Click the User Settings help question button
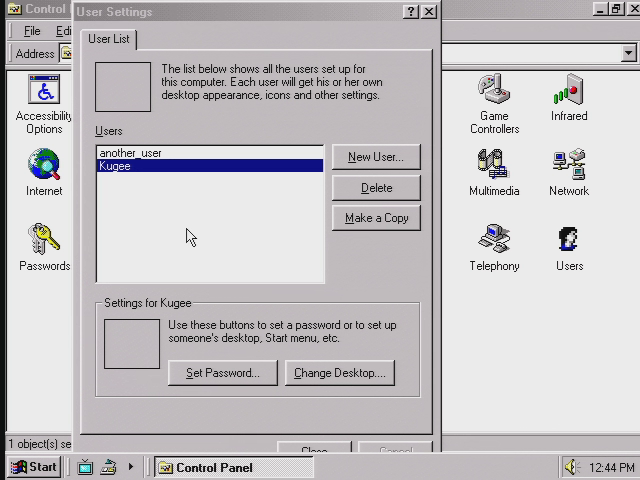The height and width of the screenshot is (480, 640). (411, 11)
